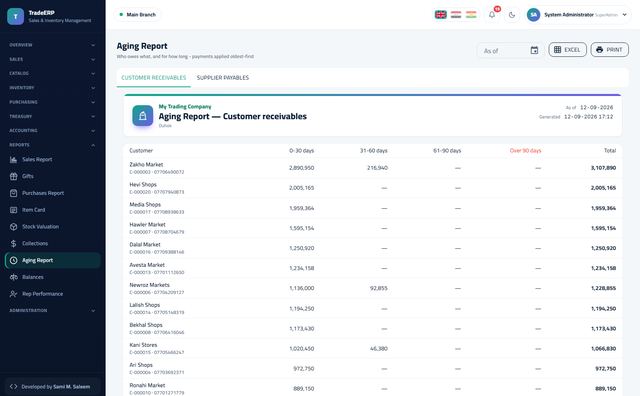Open notifications bell icon
This screenshot has width=640, height=396.
[x=492, y=15]
